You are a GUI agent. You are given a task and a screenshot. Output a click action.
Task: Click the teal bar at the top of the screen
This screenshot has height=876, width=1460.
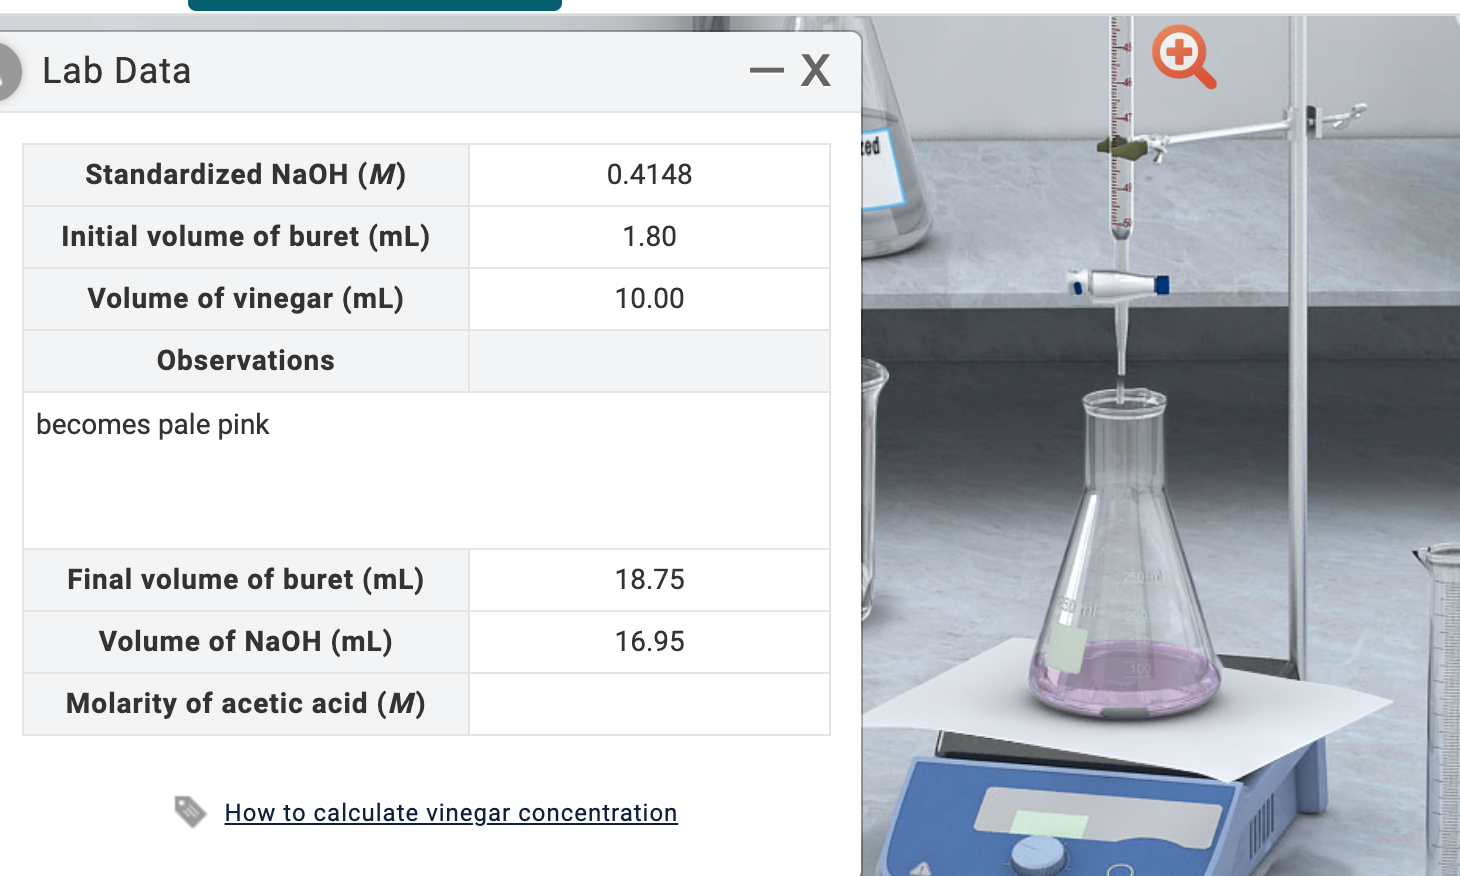(375, 5)
